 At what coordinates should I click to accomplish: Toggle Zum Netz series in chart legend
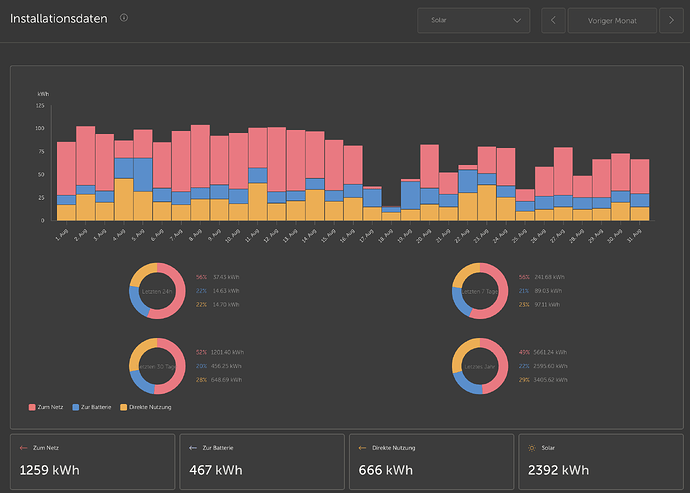[46, 407]
